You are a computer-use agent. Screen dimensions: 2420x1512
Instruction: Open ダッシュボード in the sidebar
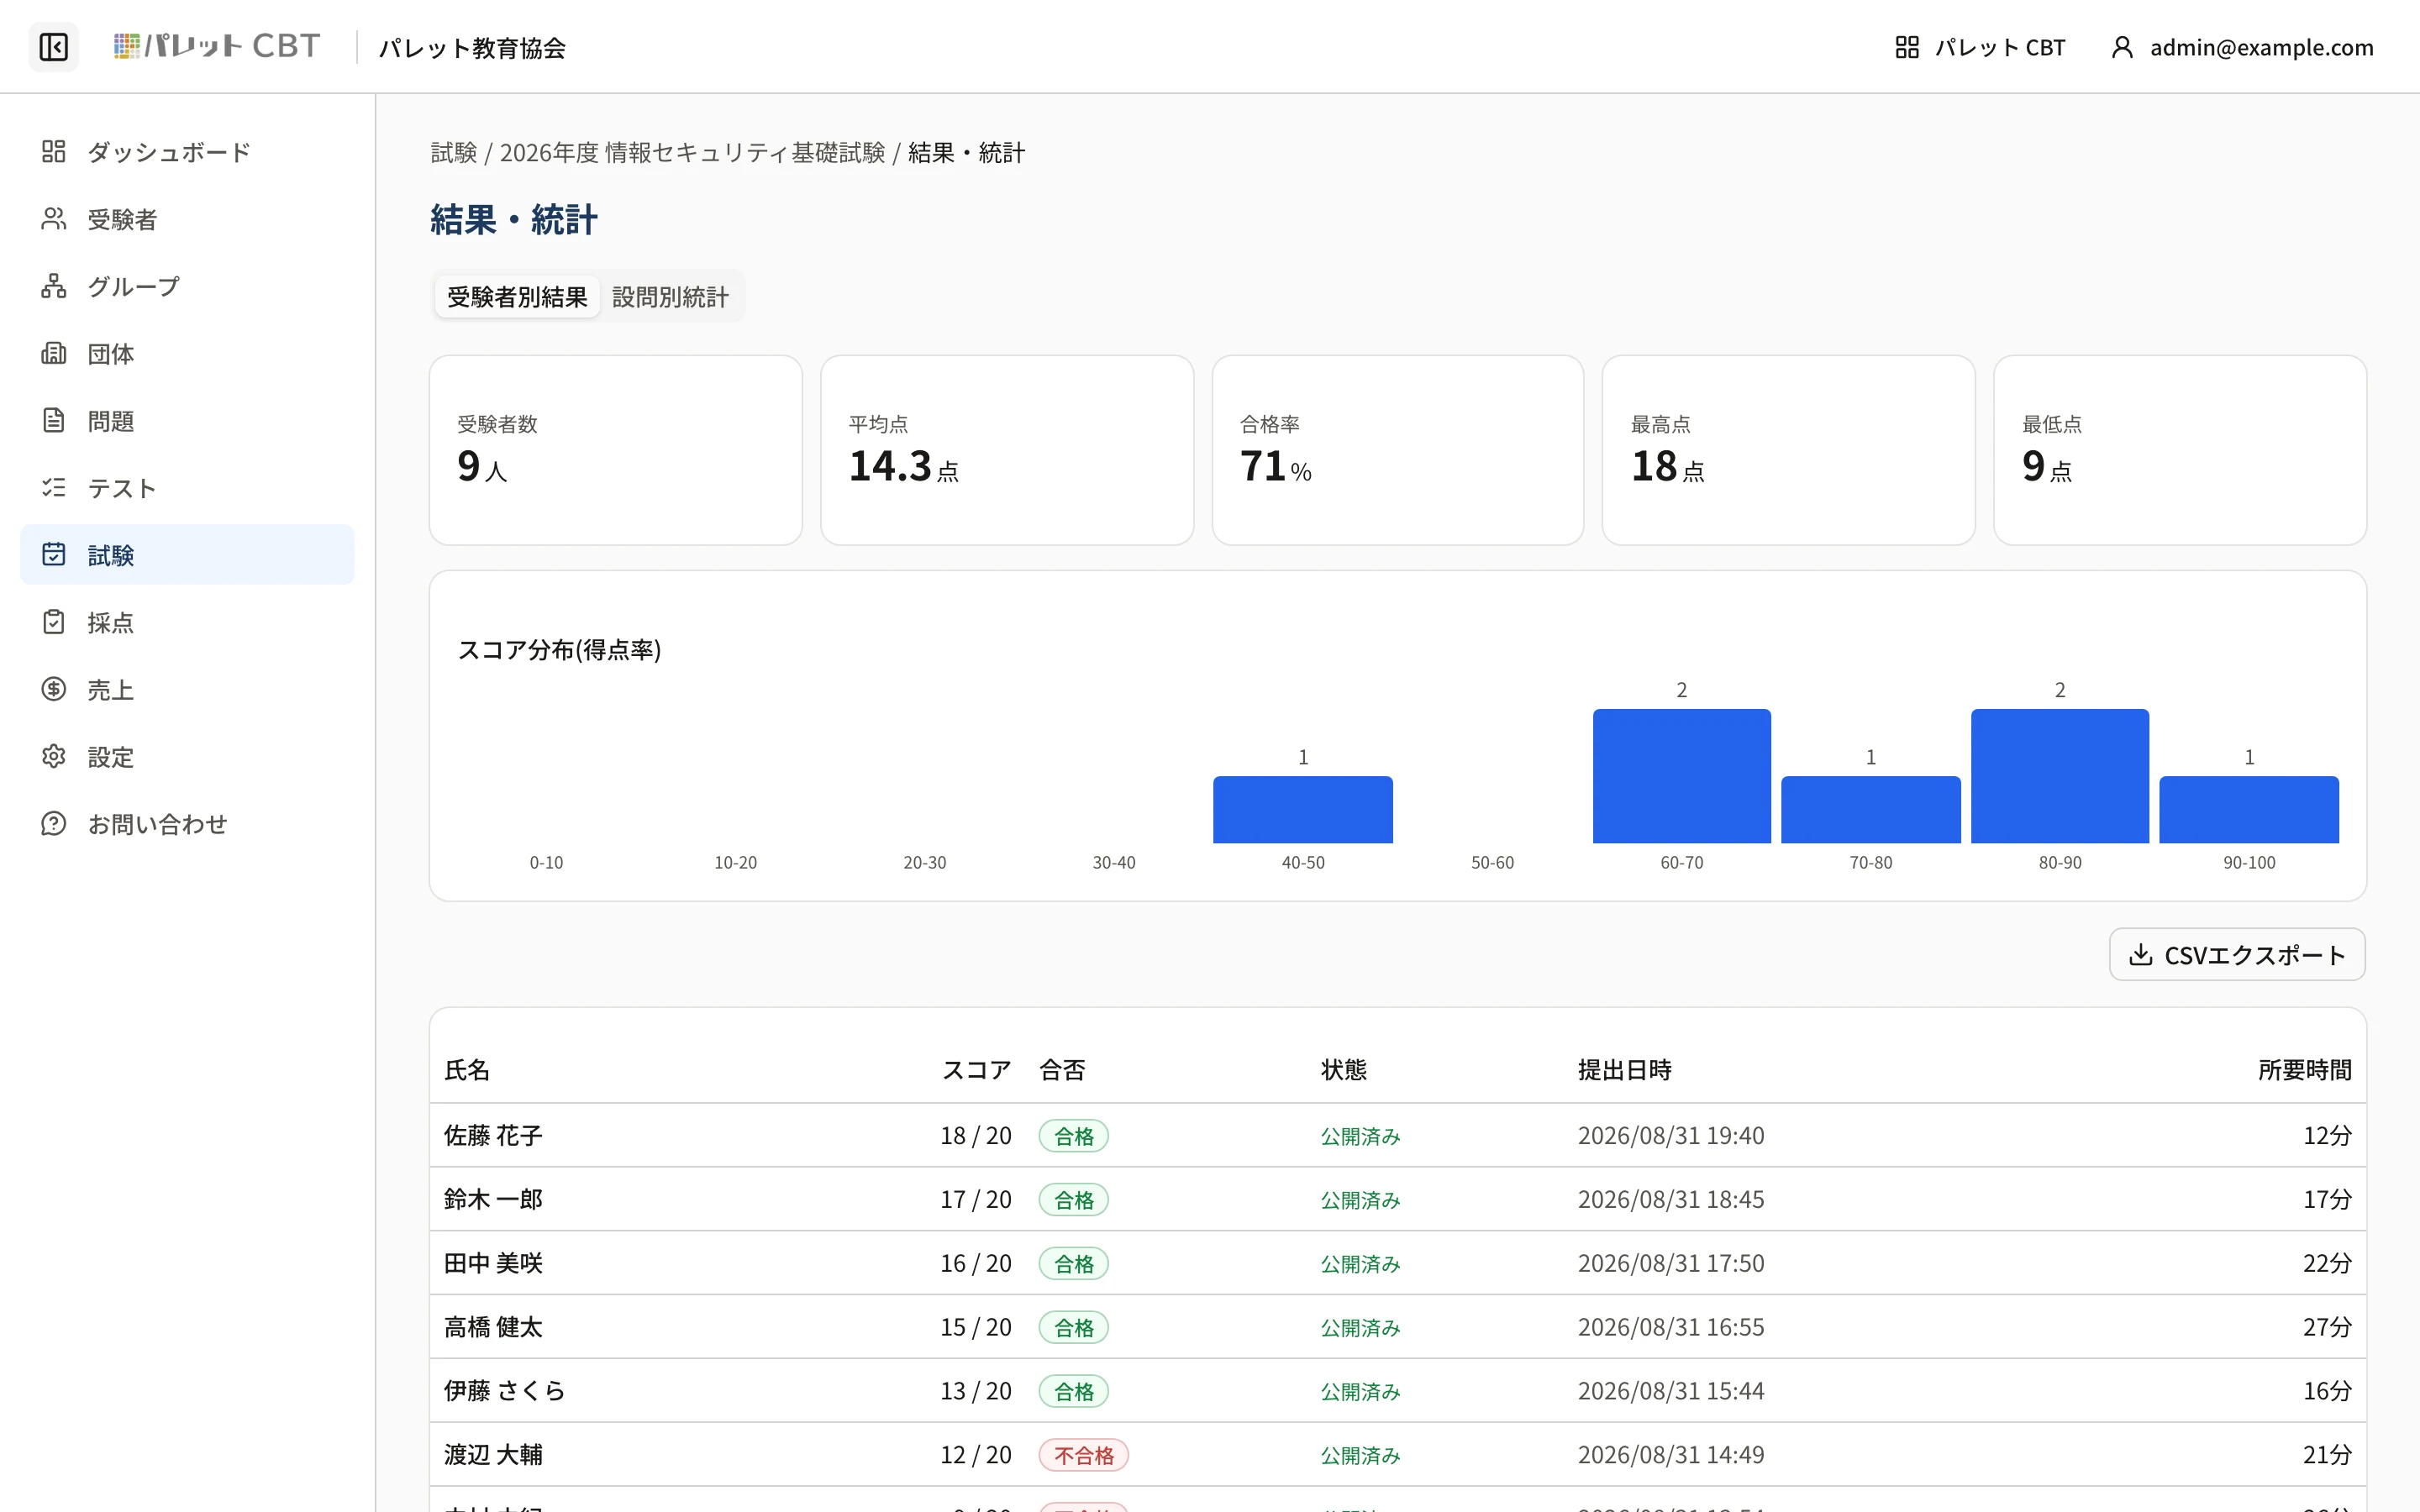[x=187, y=151]
